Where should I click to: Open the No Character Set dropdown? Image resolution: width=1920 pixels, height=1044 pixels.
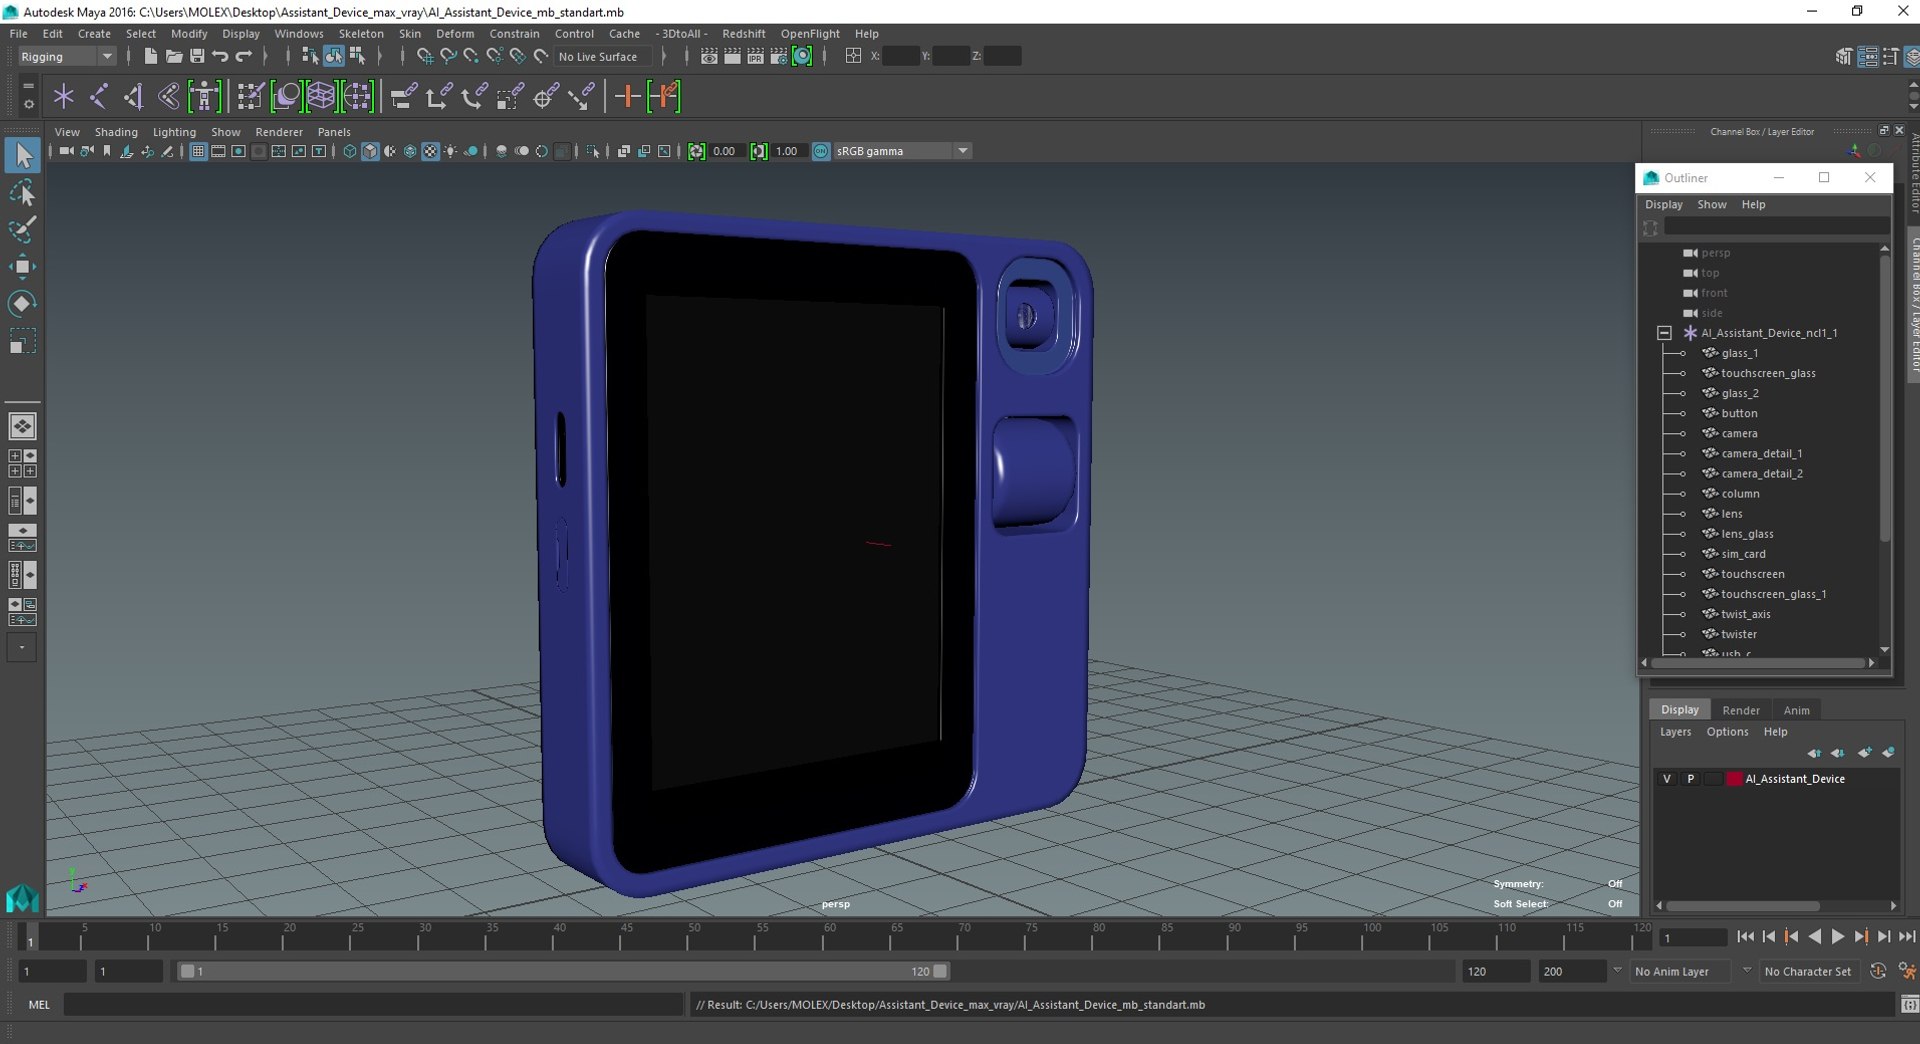click(x=1809, y=971)
